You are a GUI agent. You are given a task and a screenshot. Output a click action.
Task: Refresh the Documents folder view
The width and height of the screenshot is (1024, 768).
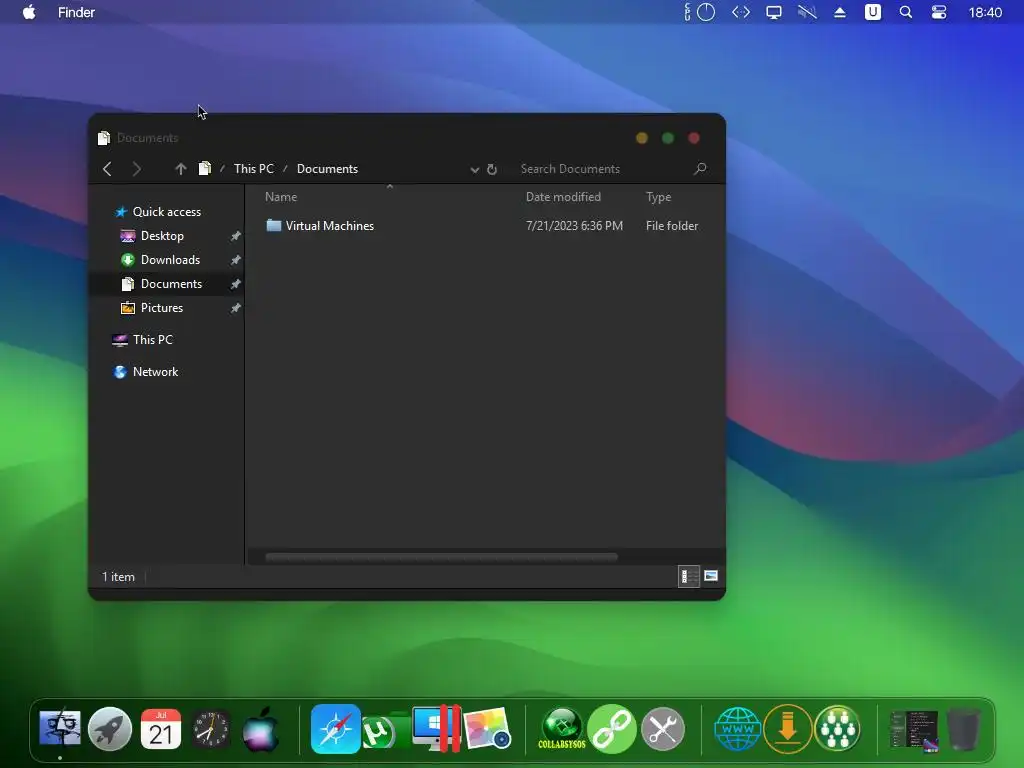pos(492,169)
